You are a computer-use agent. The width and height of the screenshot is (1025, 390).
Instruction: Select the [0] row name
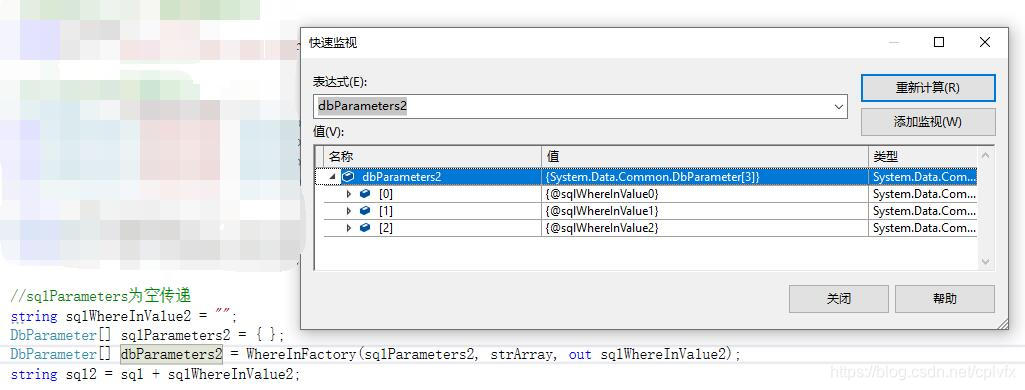[x=386, y=194]
